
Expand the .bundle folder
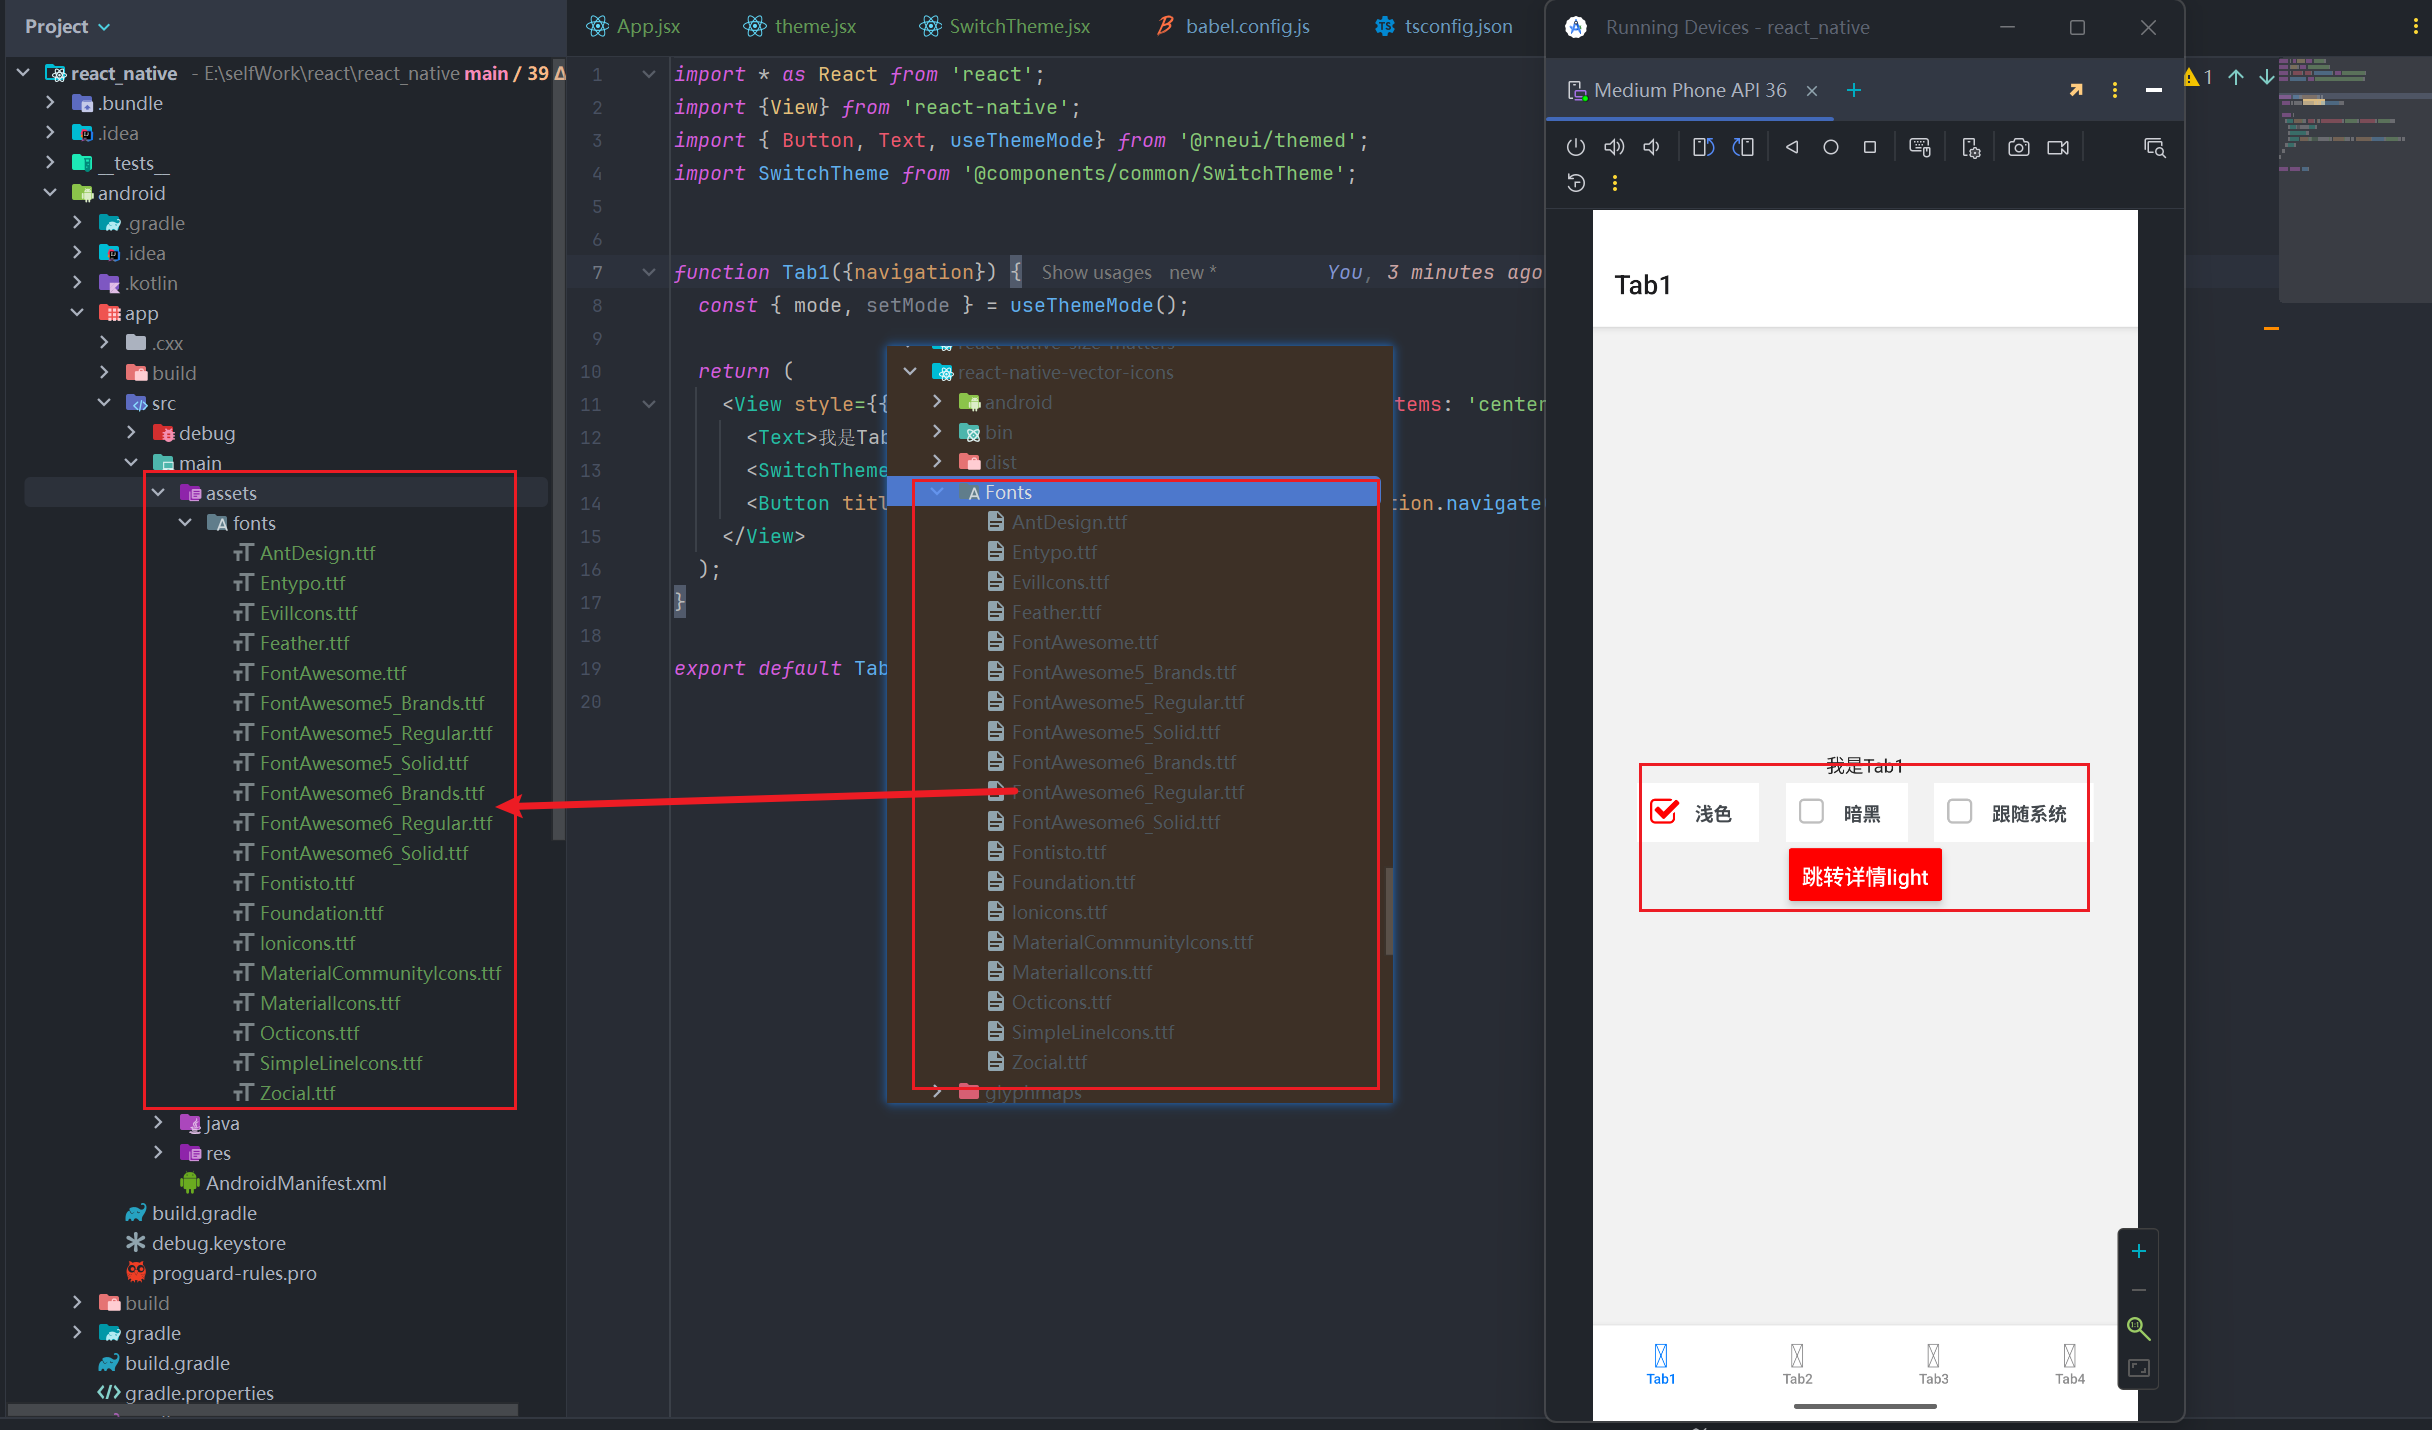coord(50,103)
